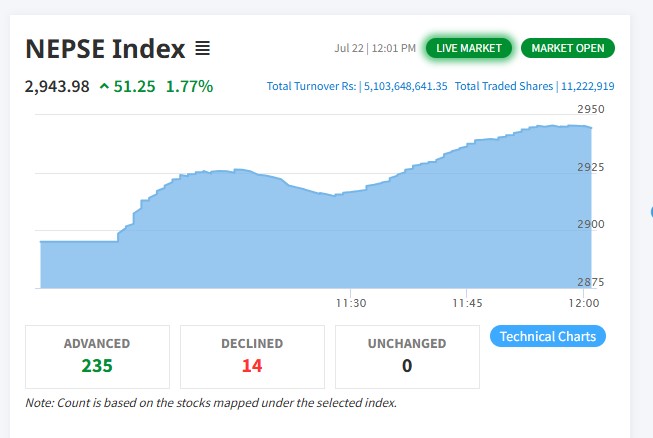This screenshot has height=438, width=653.
Task: Click the blue circle at right edge
Action: pos(651,212)
